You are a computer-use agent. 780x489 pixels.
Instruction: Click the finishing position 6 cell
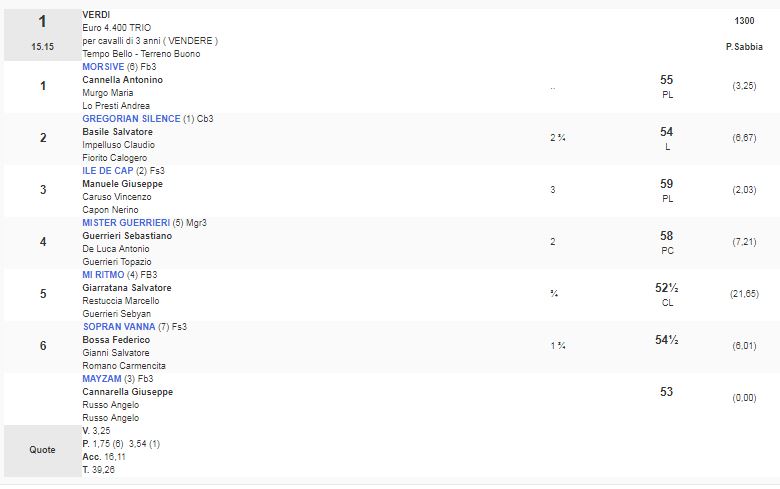[42, 346]
